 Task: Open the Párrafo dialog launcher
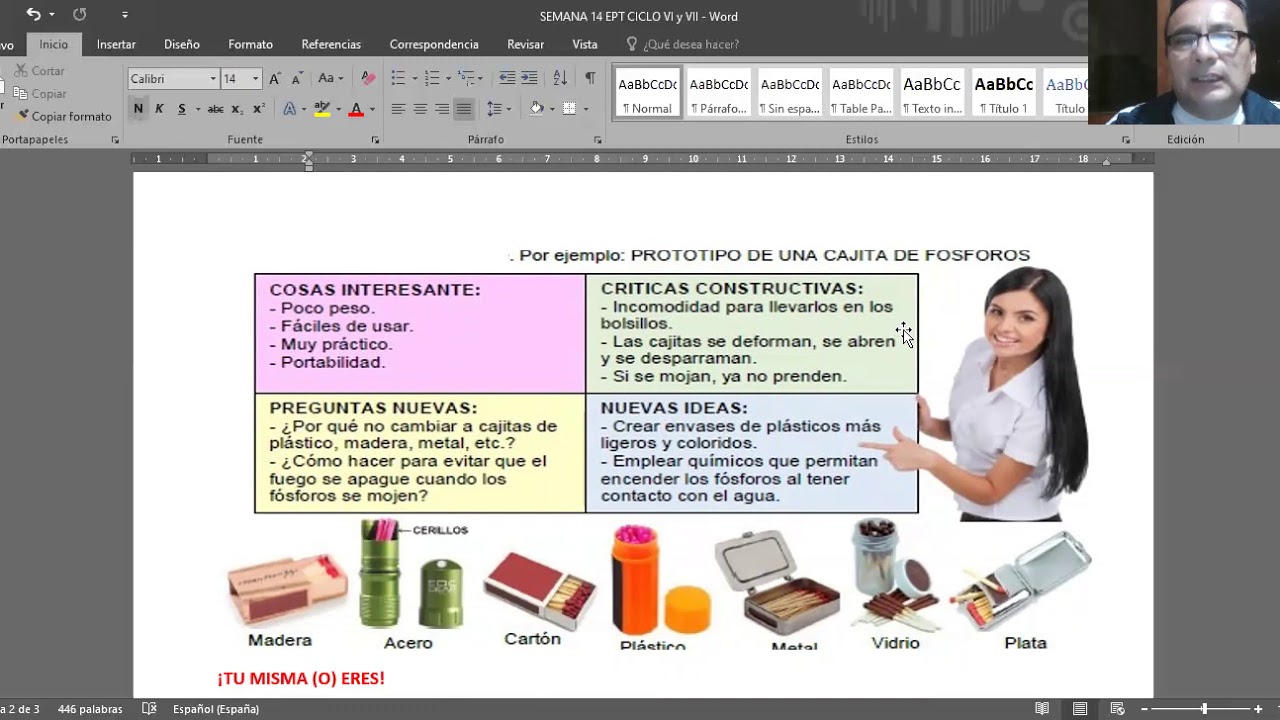click(x=598, y=140)
